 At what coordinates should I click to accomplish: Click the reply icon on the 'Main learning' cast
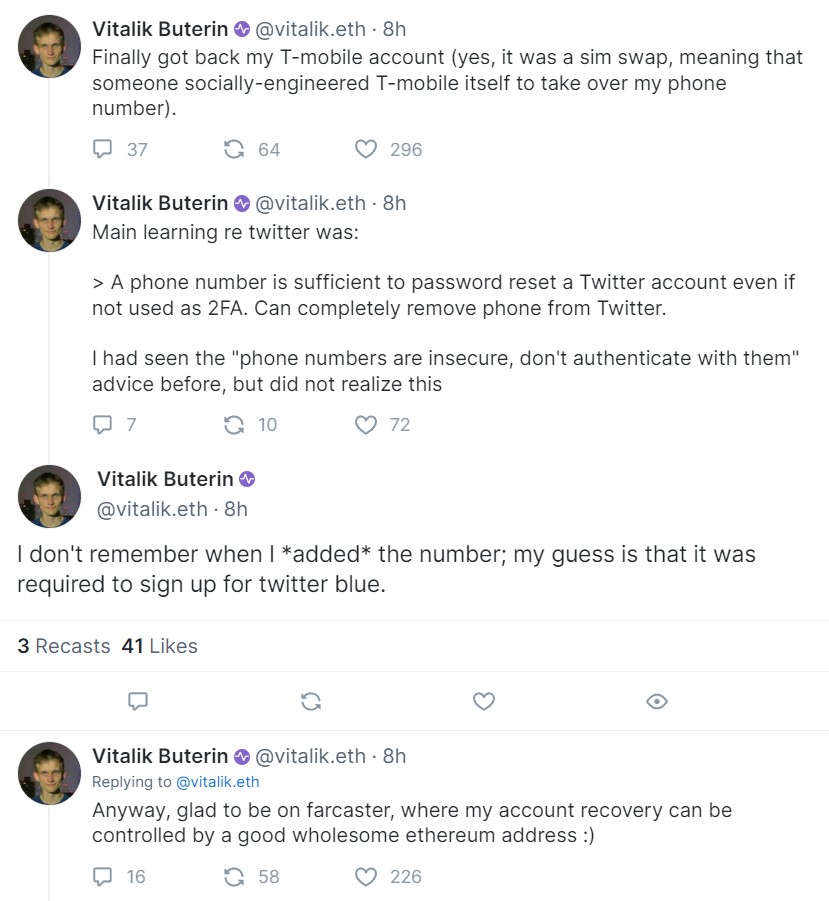coord(104,424)
